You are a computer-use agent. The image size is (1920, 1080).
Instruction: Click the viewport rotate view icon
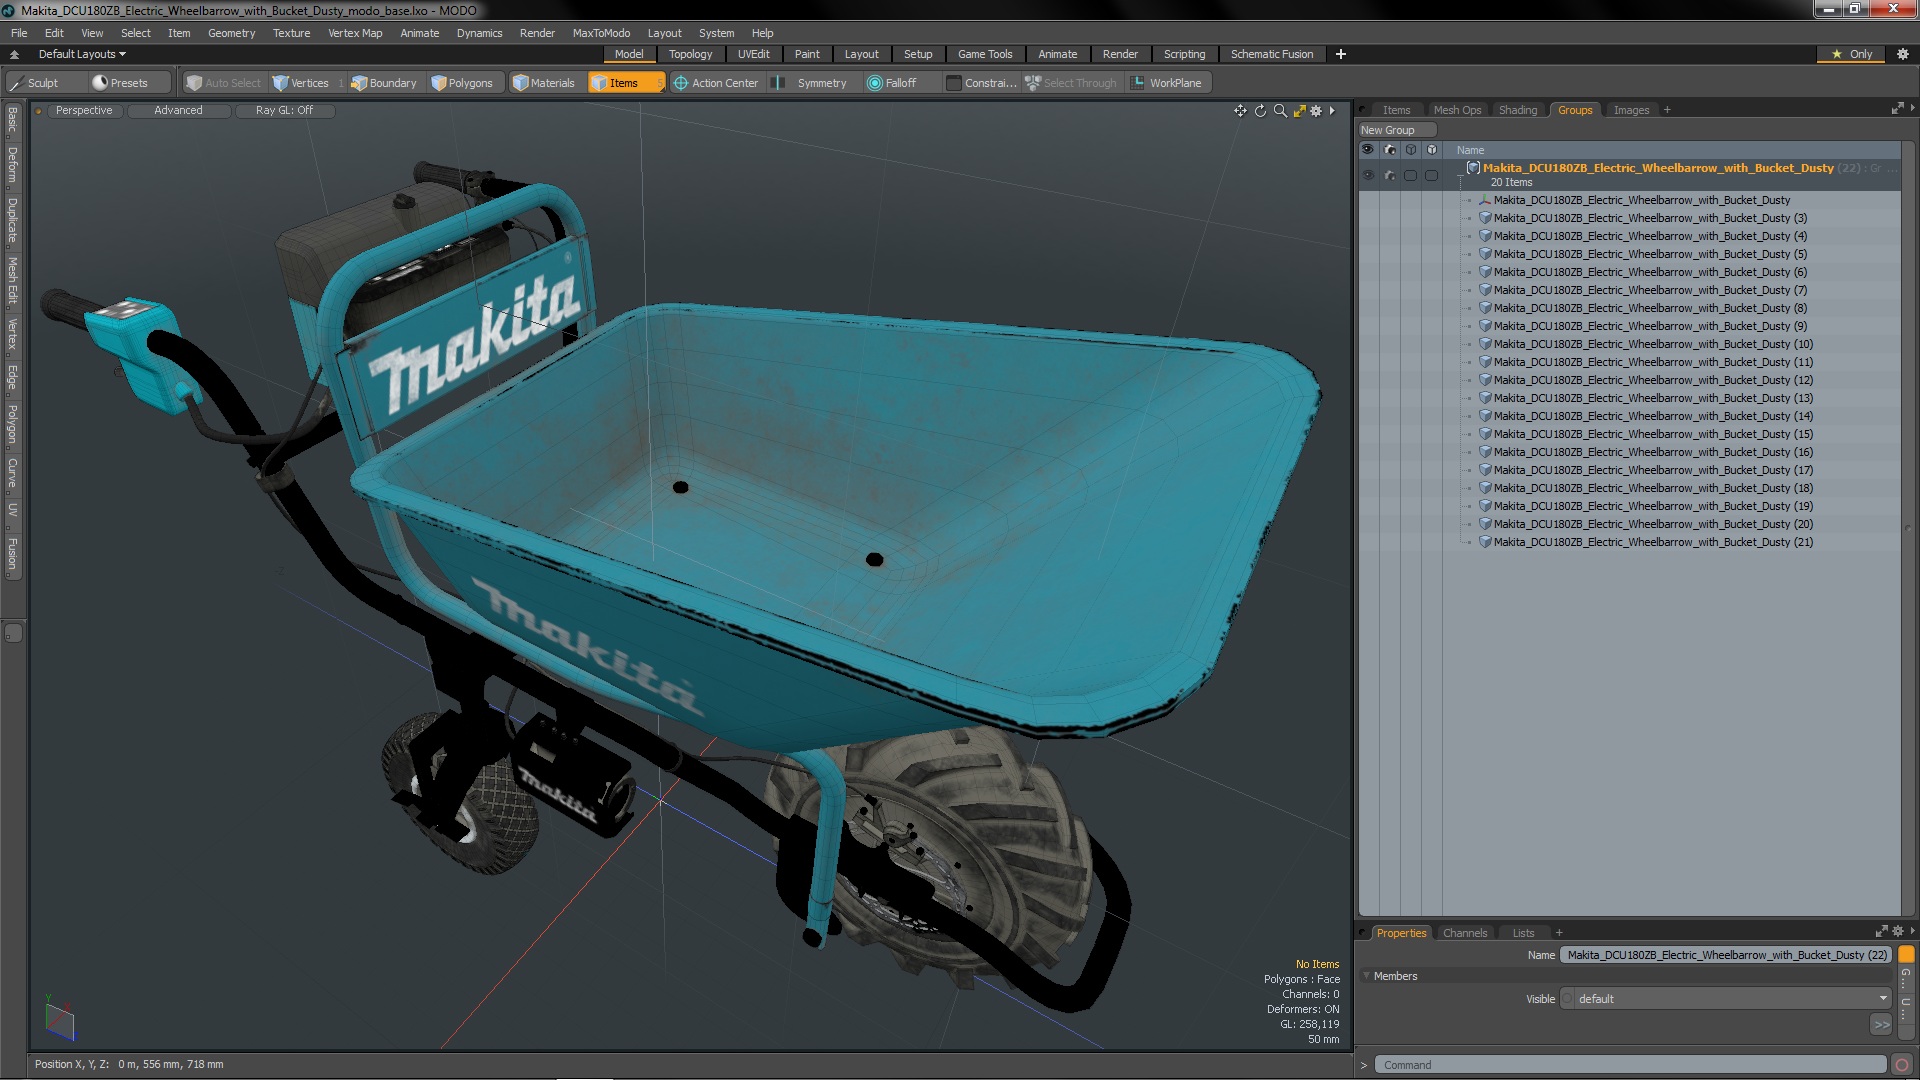1260,111
